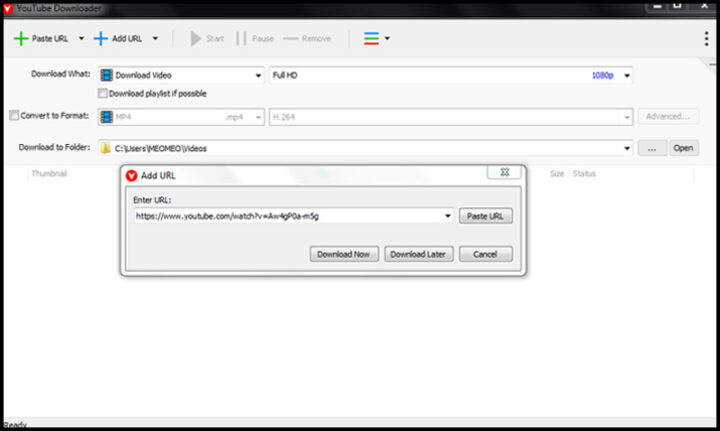The height and width of the screenshot is (431, 720).
Task: Check Download playlist if possible
Action: pyautogui.click(x=103, y=94)
